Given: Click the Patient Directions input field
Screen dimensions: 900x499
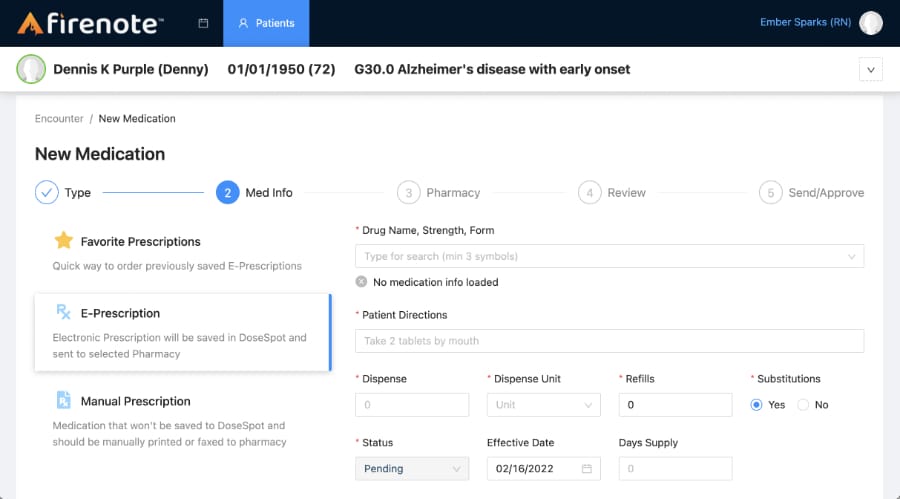Looking at the screenshot, I should [610, 341].
